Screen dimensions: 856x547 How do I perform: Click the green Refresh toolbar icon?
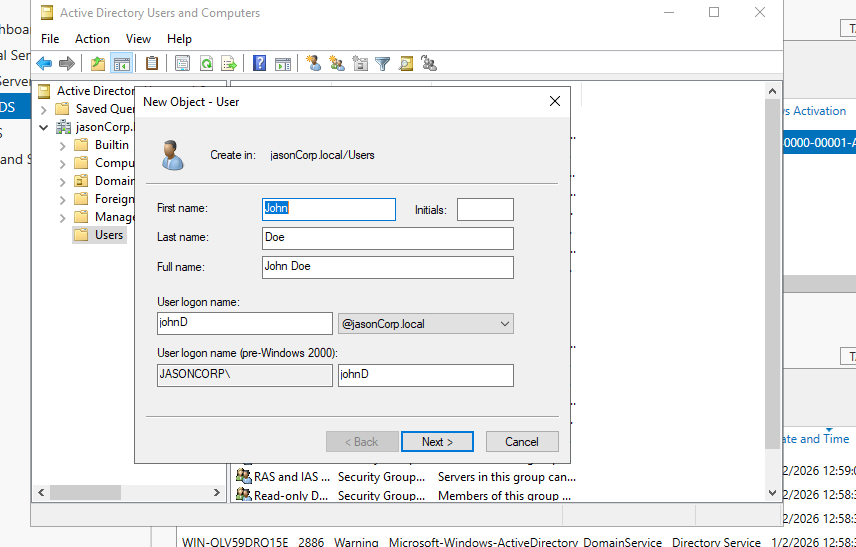point(206,63)
